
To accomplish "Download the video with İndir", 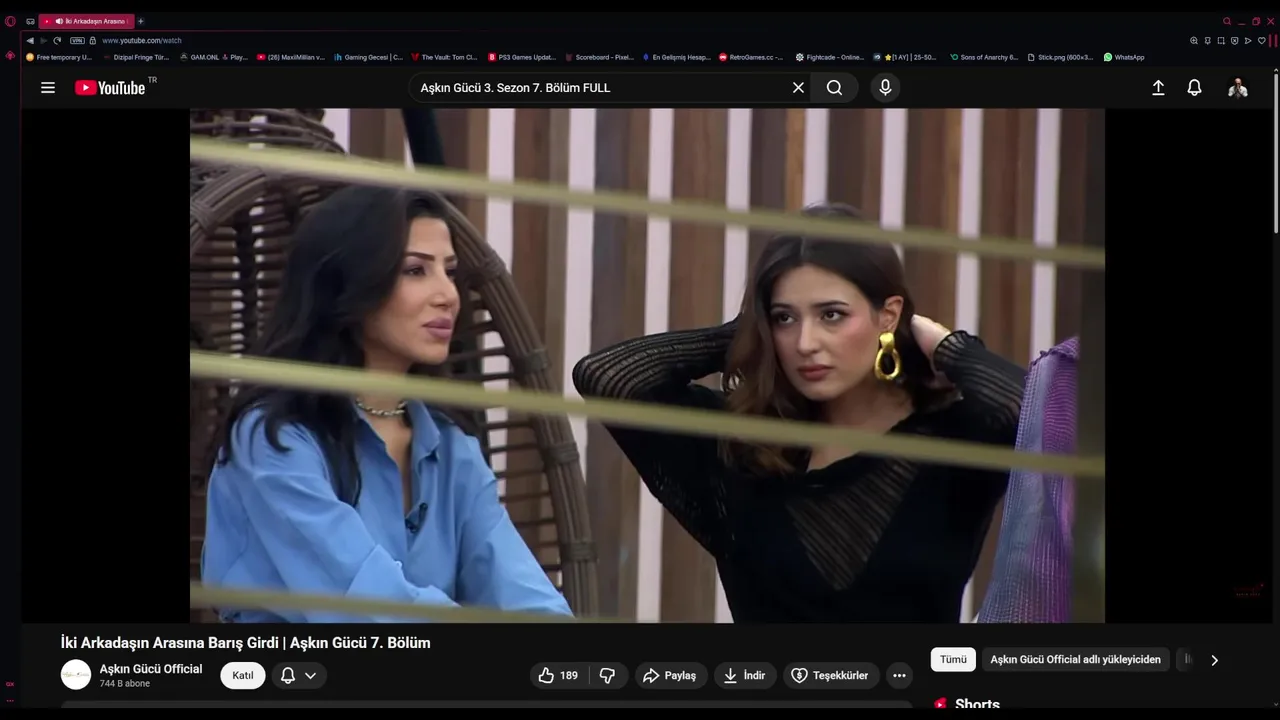I will pos(744,675).
